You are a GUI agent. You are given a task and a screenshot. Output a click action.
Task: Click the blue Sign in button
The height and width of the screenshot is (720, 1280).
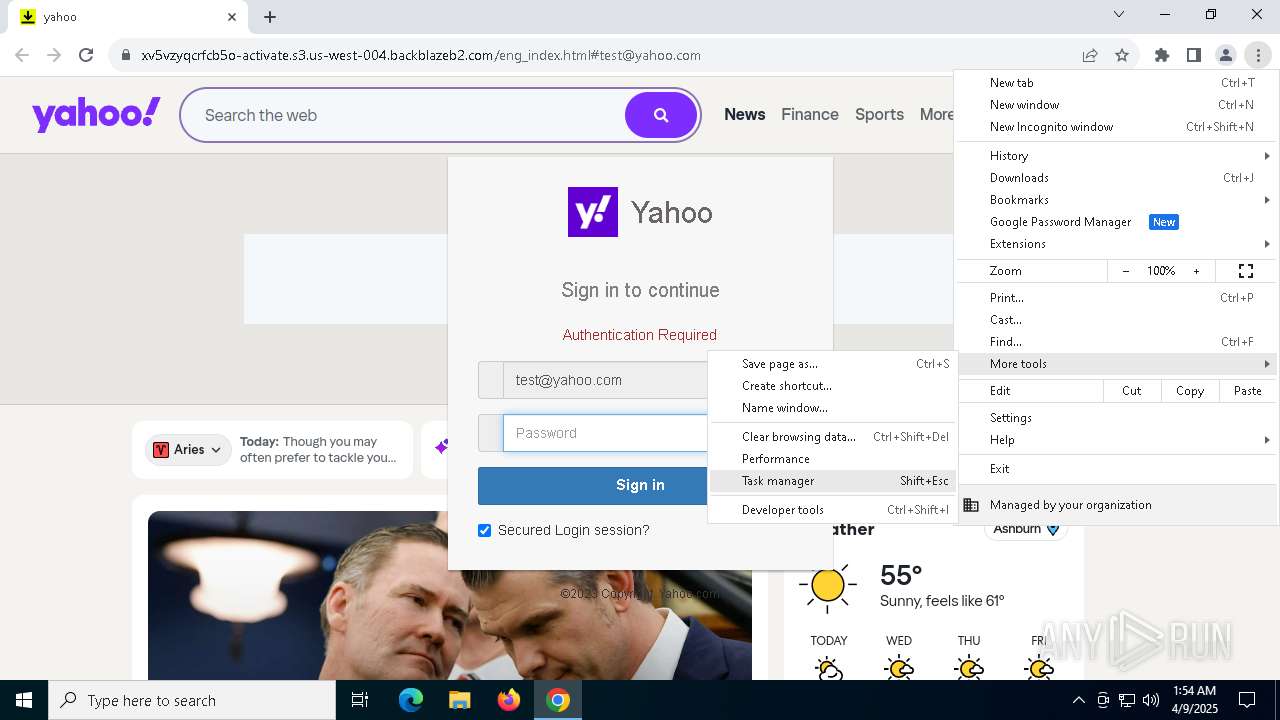point(640,485)
